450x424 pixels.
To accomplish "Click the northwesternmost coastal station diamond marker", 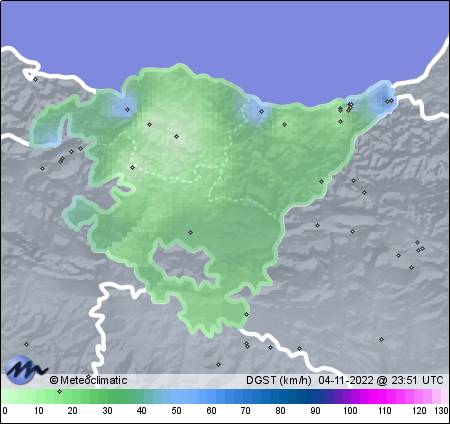I will [x=35, y=79].
